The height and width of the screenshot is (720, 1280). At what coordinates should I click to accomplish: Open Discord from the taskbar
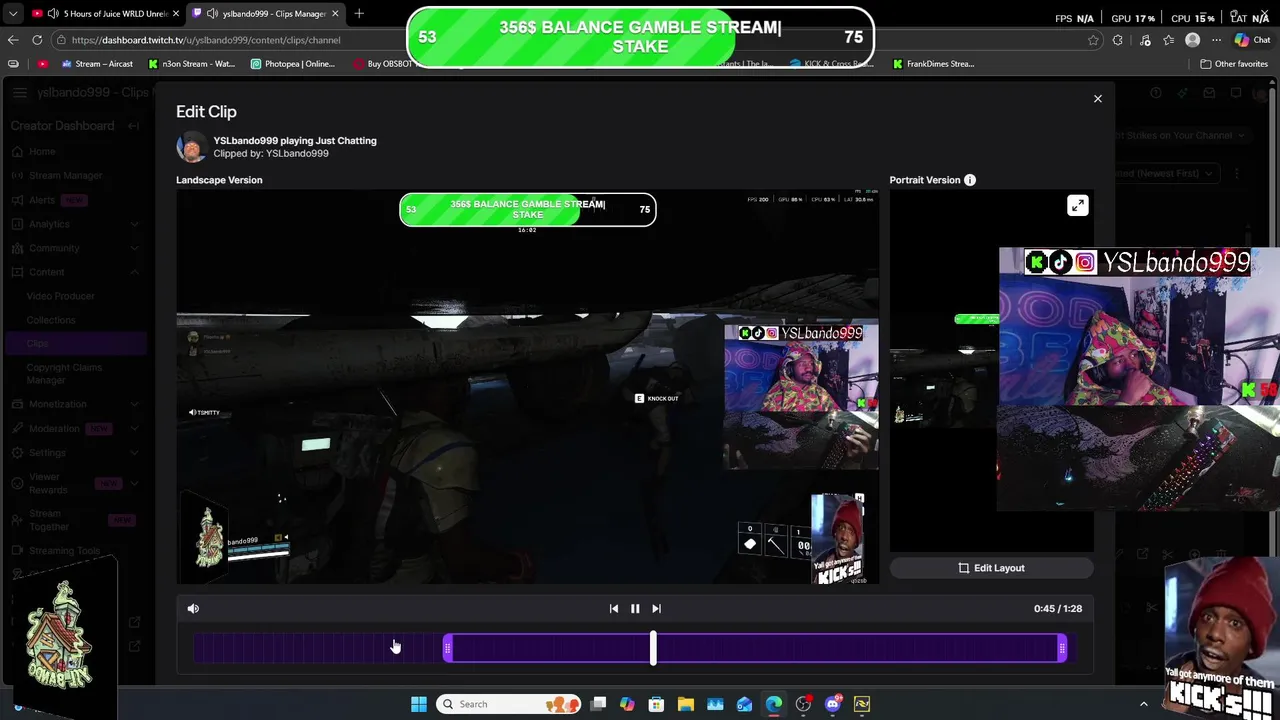click(832, 704)
